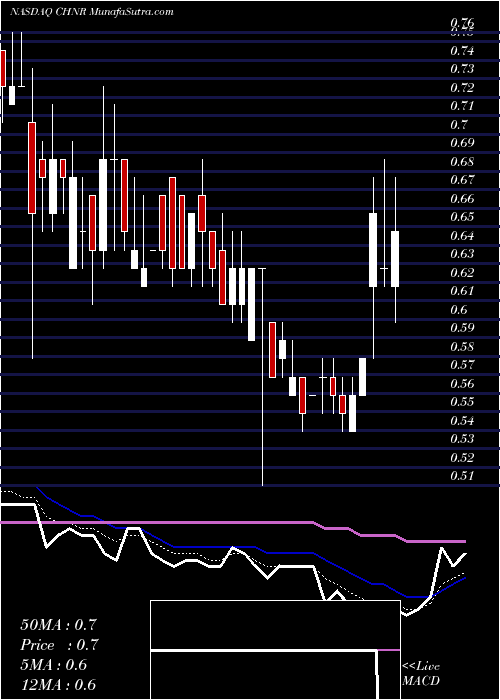This screenshot has width=500, height=700.
Task: Click the 0.68 price axis label
Action: (x=462, y=162)
